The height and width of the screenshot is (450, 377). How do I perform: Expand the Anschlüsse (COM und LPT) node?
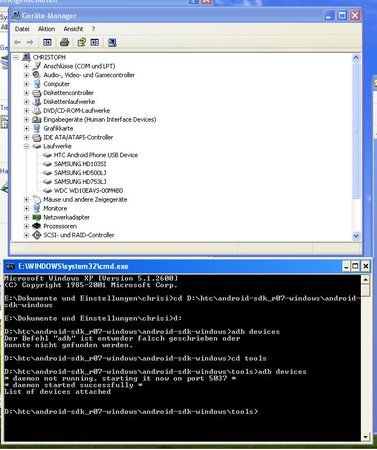26,66
